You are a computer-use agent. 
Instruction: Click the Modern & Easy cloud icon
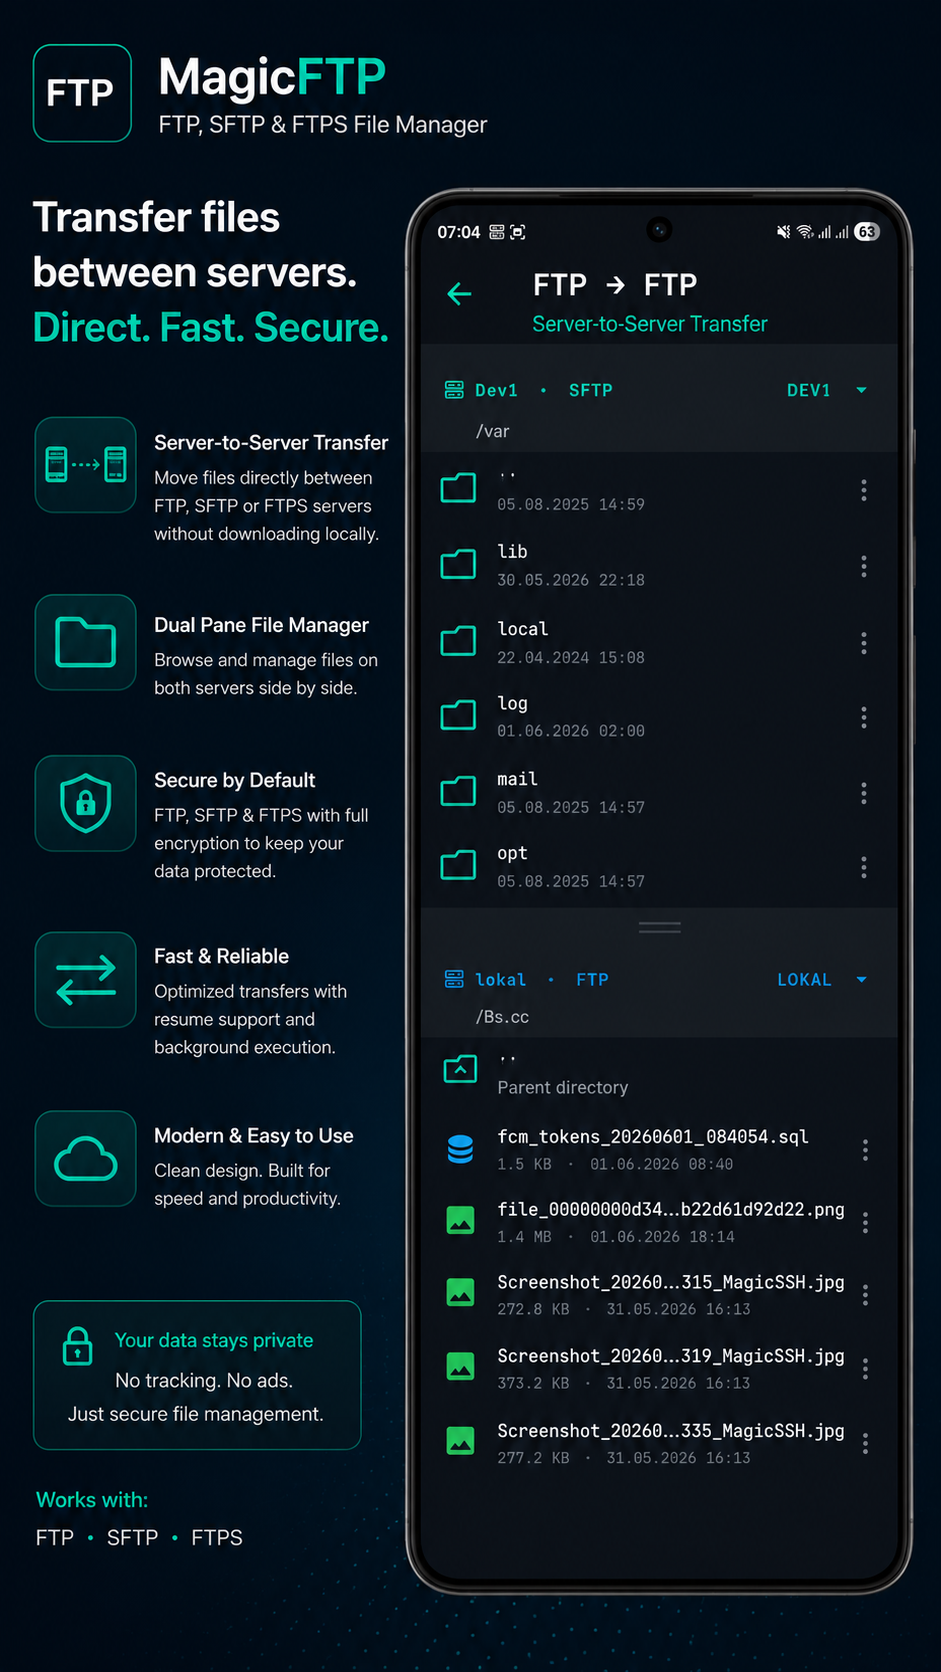point(86,1158)
